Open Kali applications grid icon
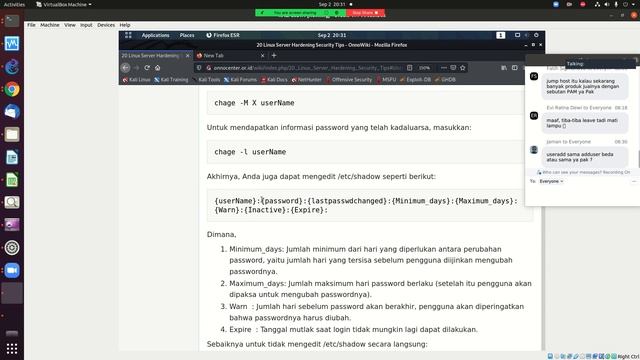Viewport: 640px width, 360px height. tap(128, 36)
